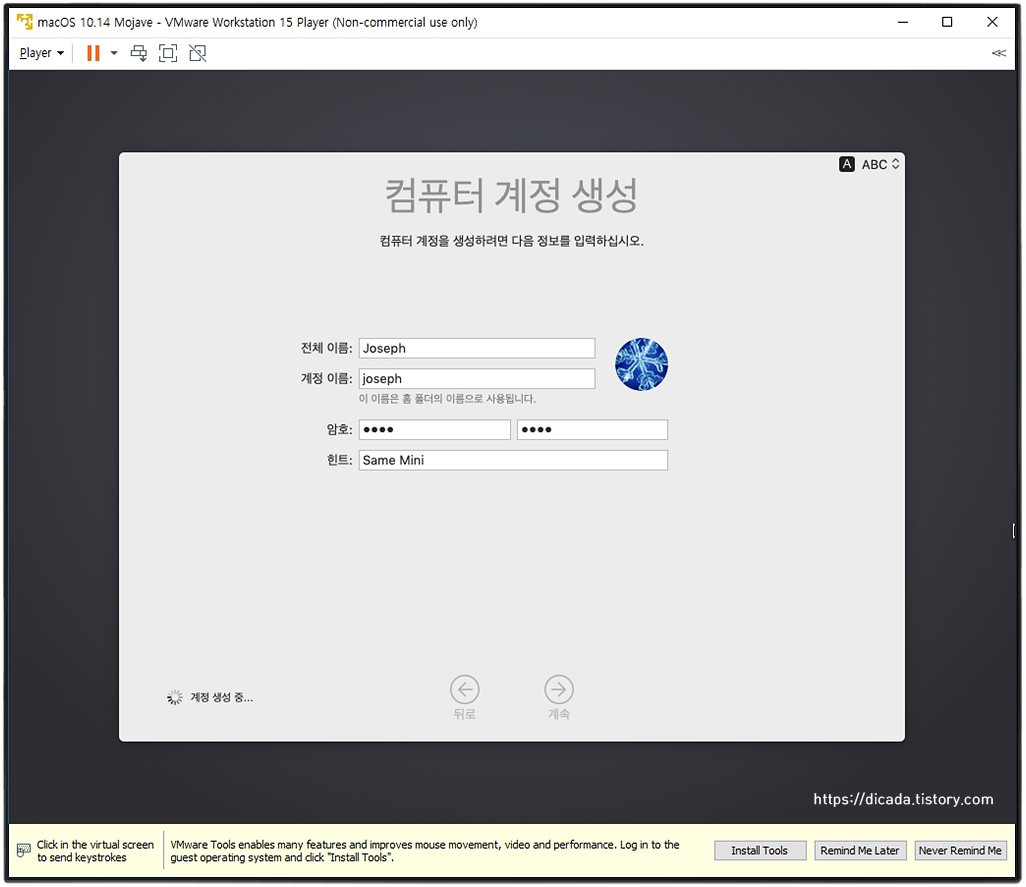Viewport: 1026px width, 887px height.
Task: Click Never Remind Me button
Action: click(960, 850)
